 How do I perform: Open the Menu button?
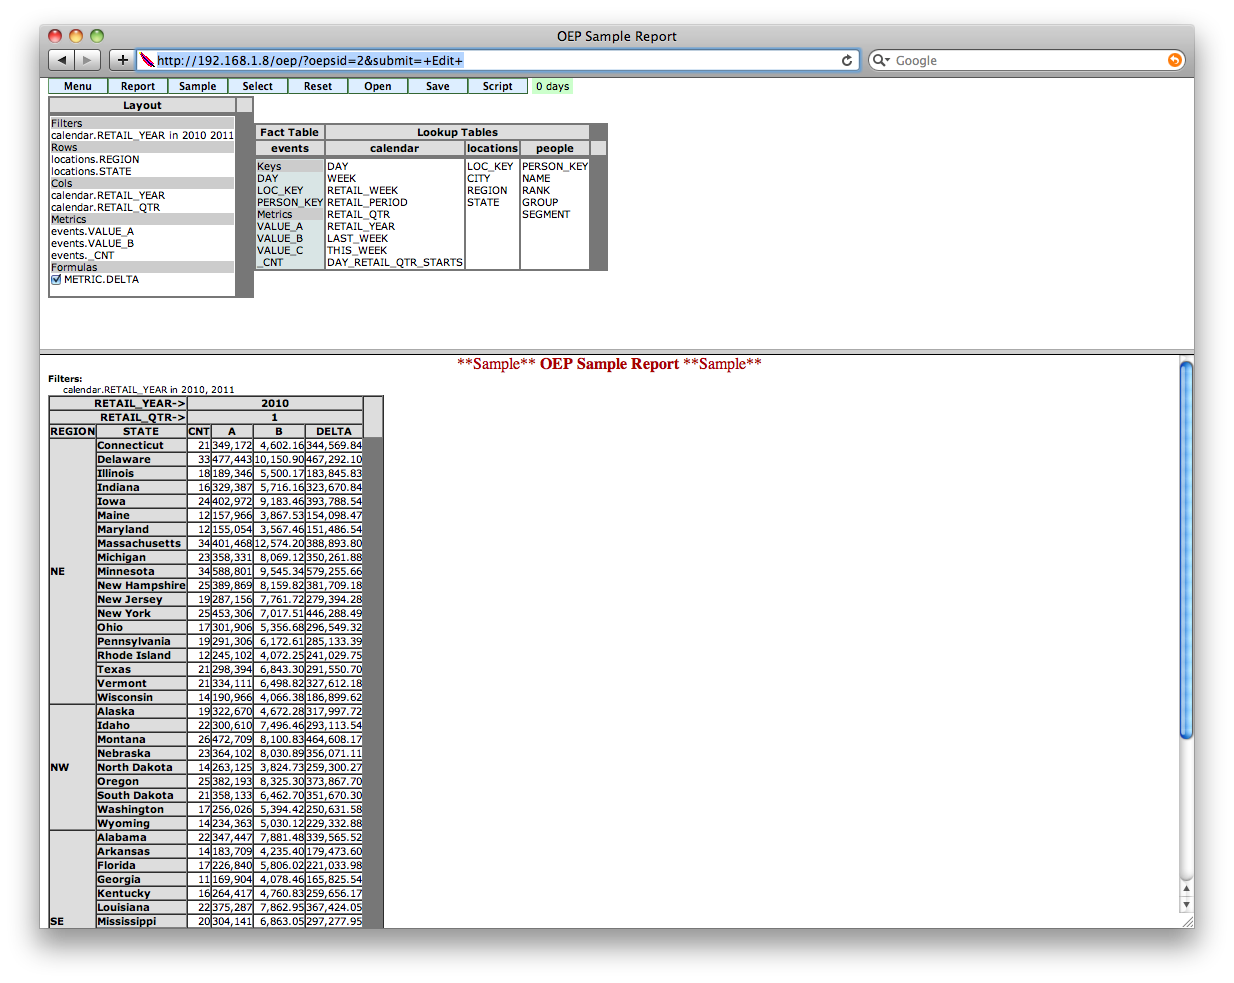click(x=77, y=86)
